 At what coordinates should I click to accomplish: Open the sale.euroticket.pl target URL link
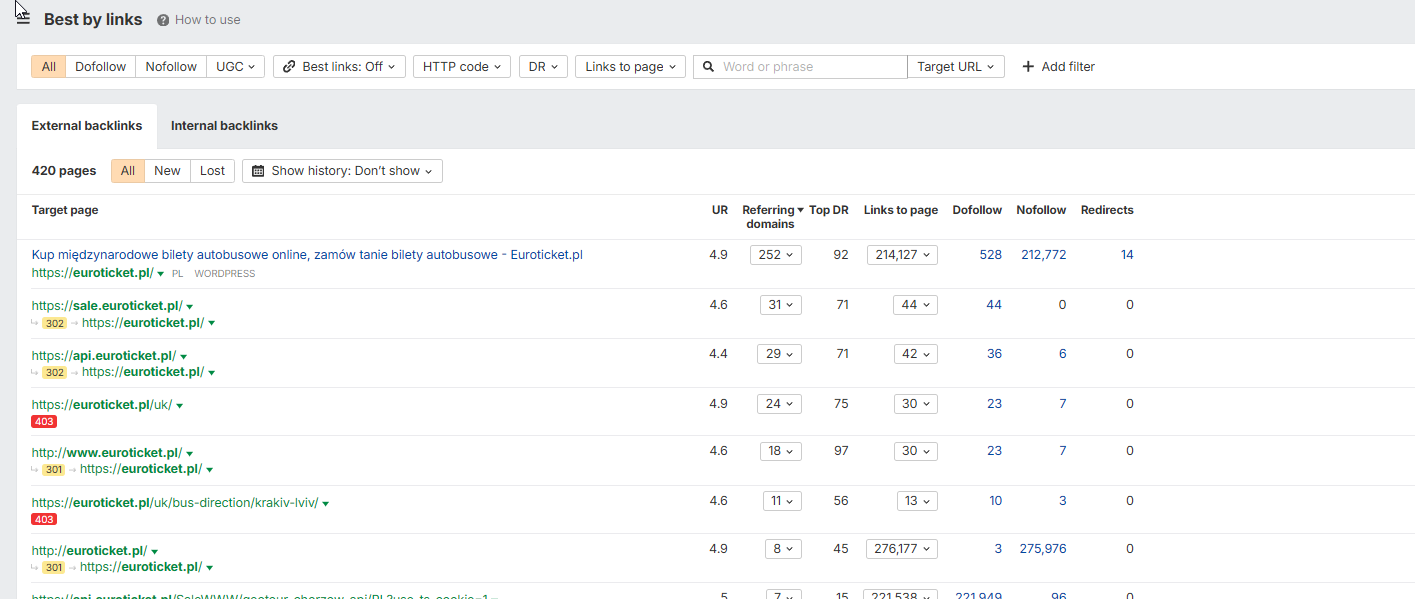107,306
